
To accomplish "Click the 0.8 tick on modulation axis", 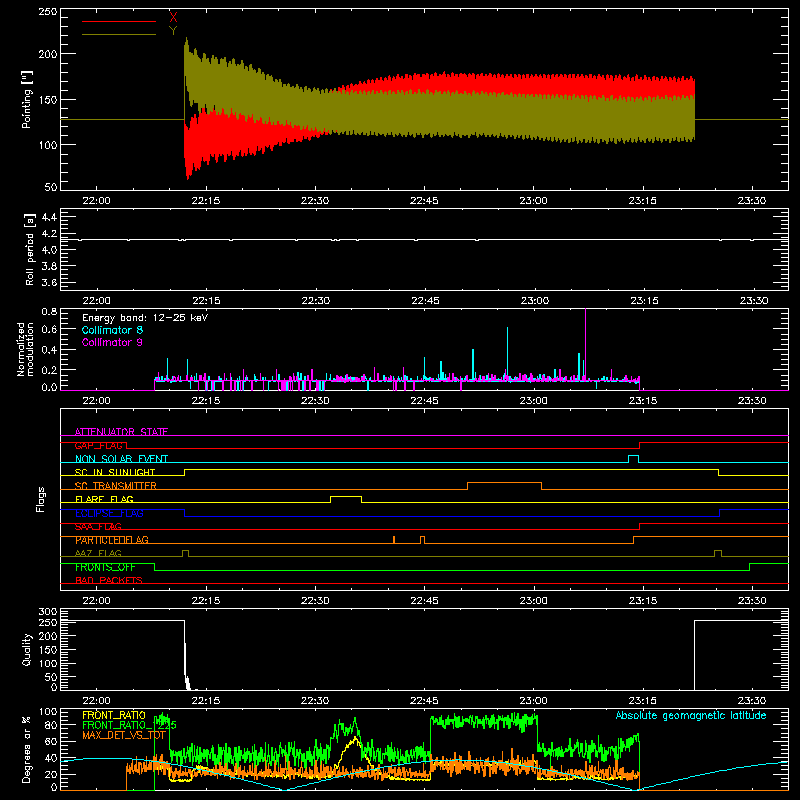I will [x=49, y=311].
